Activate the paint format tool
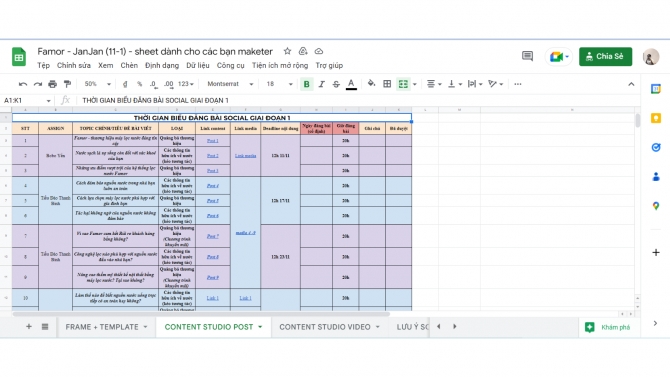 67,84
